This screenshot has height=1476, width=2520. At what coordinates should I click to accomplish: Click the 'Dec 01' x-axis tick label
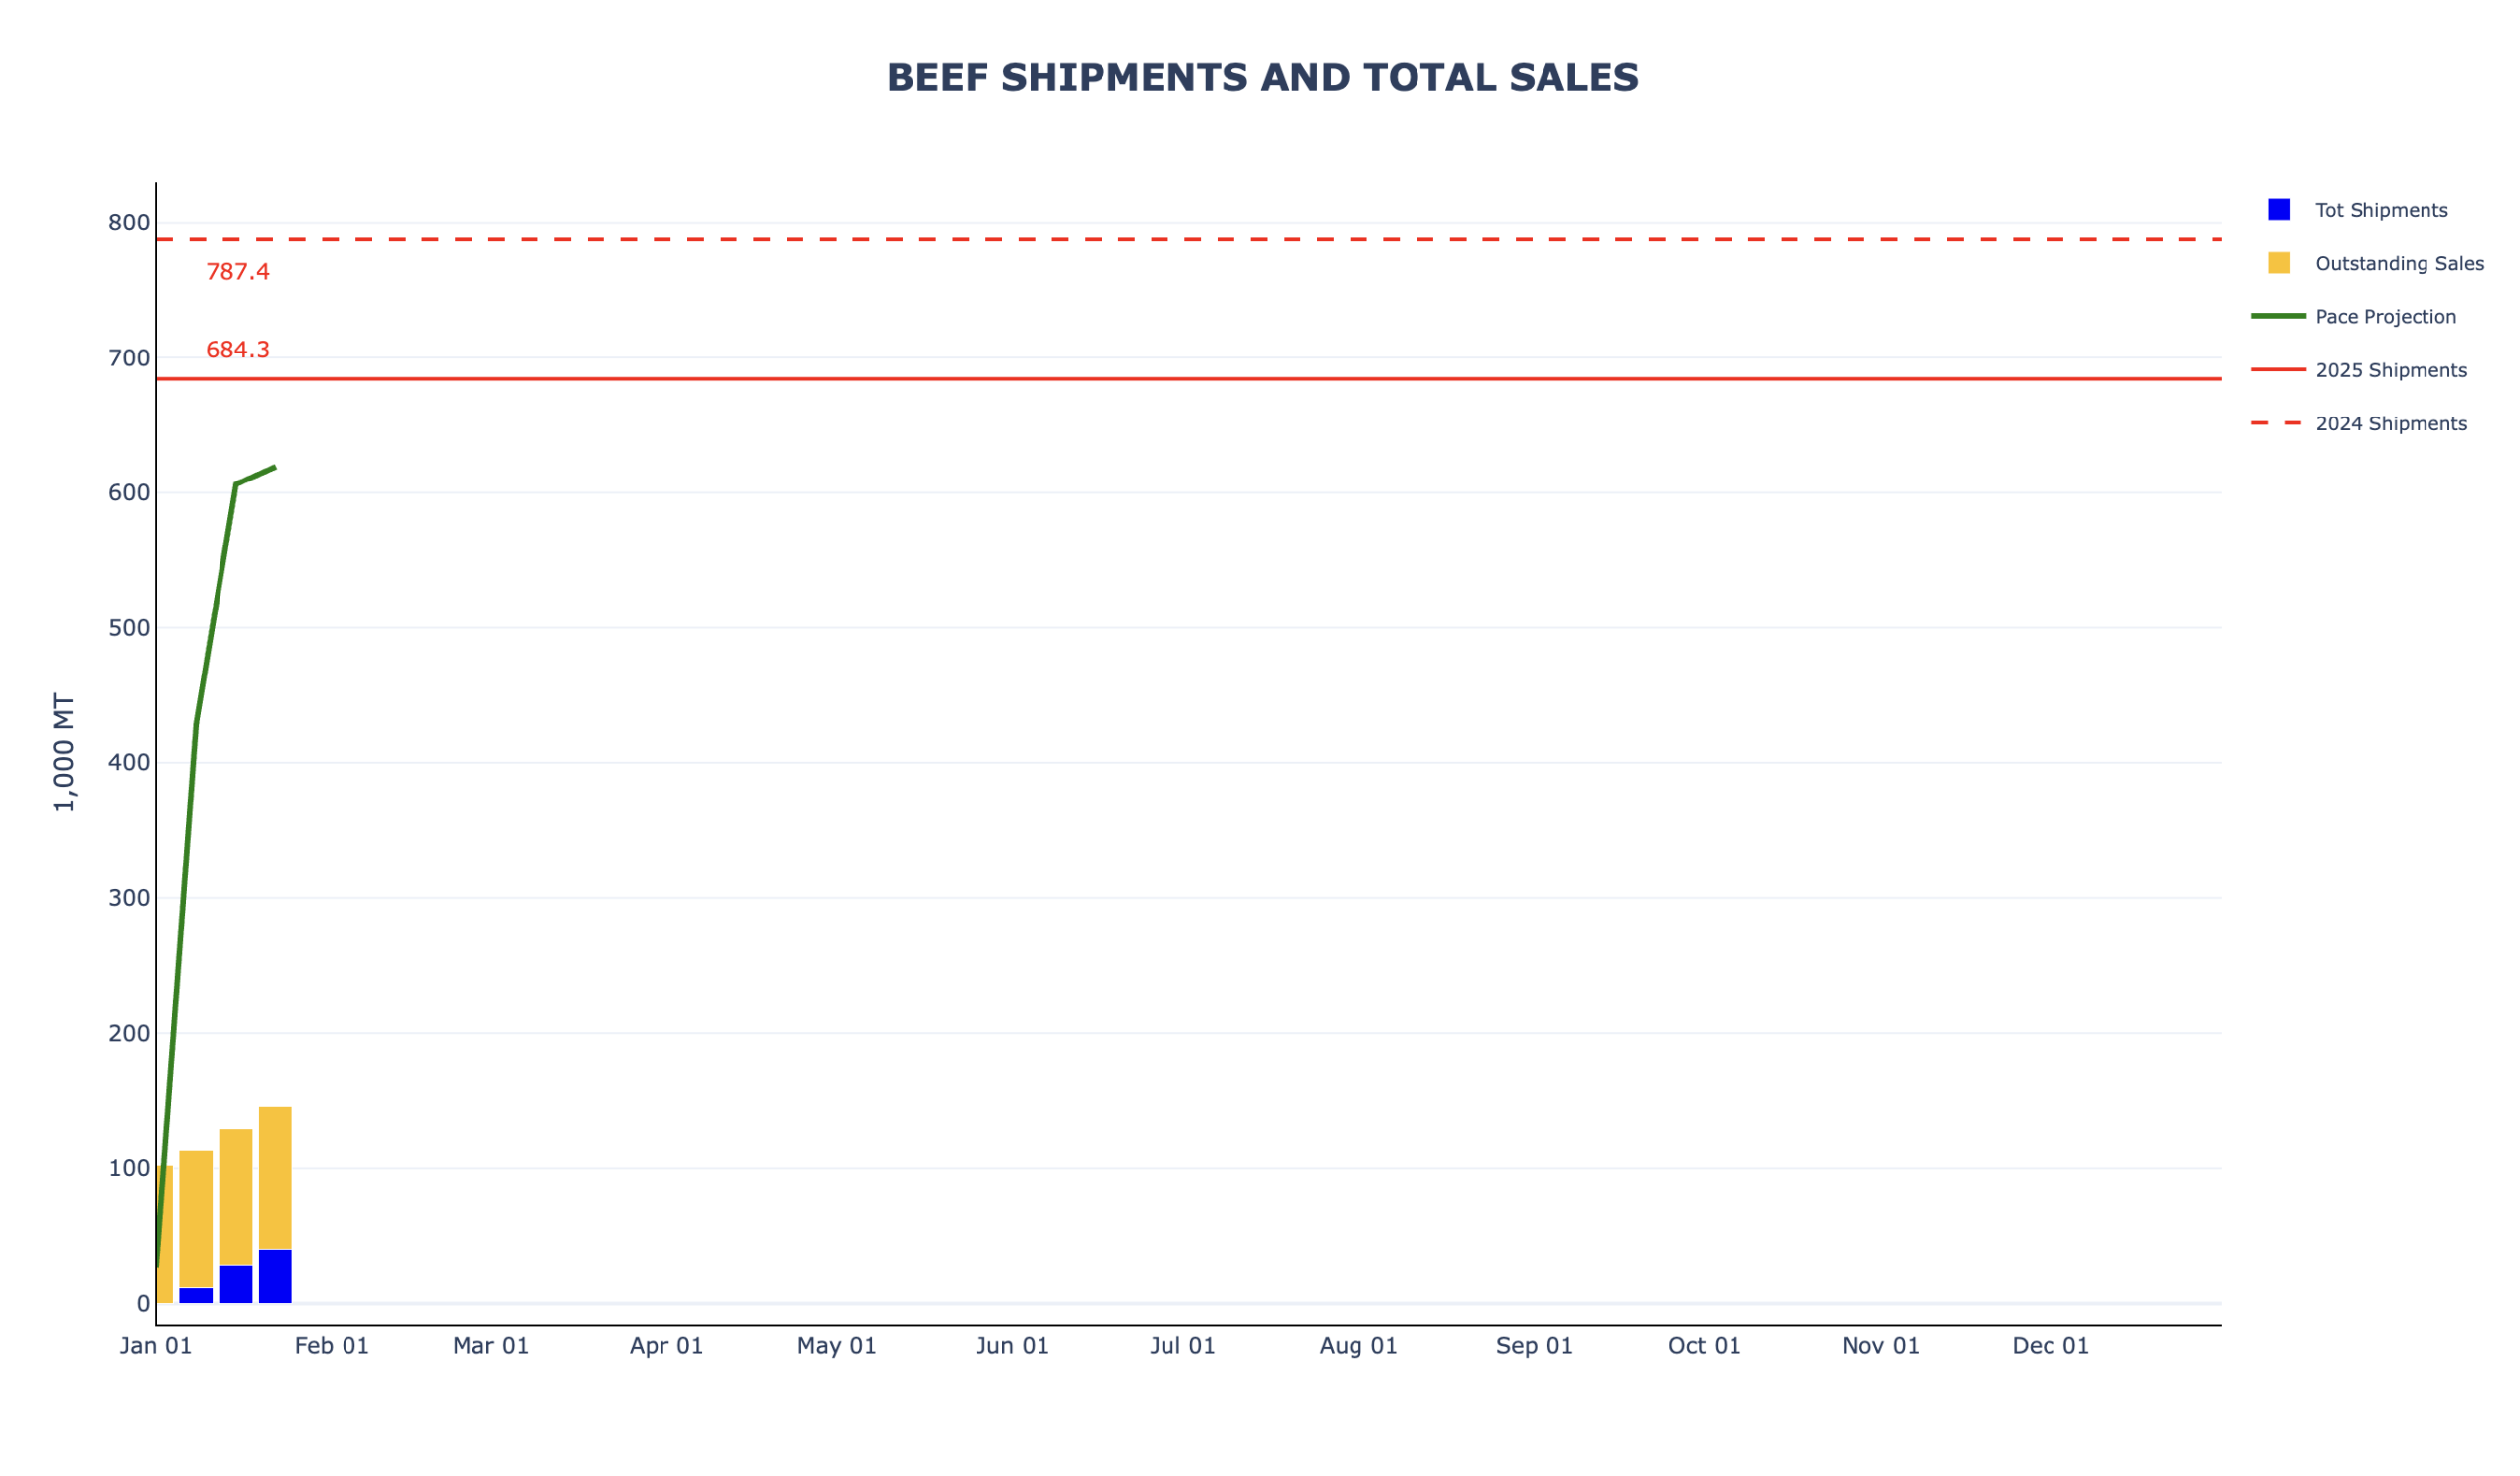coord(2050,1347)
